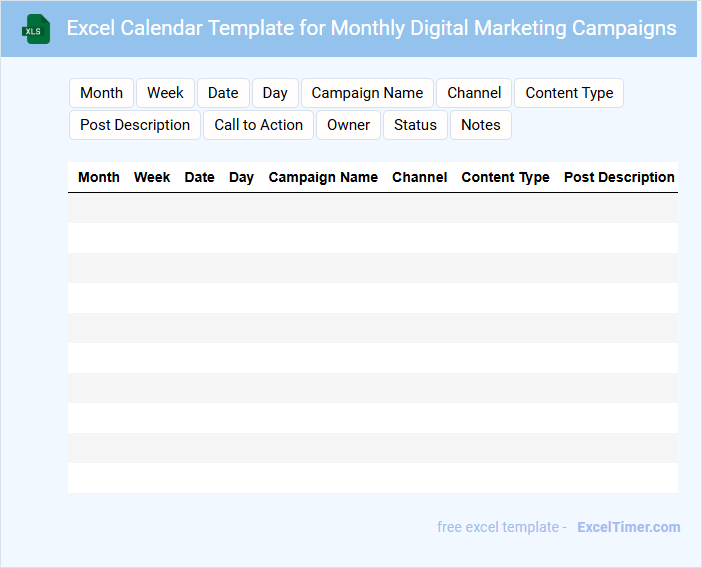Click the Month column header in table
Screen dimensions: 702x568
[99, 177]
